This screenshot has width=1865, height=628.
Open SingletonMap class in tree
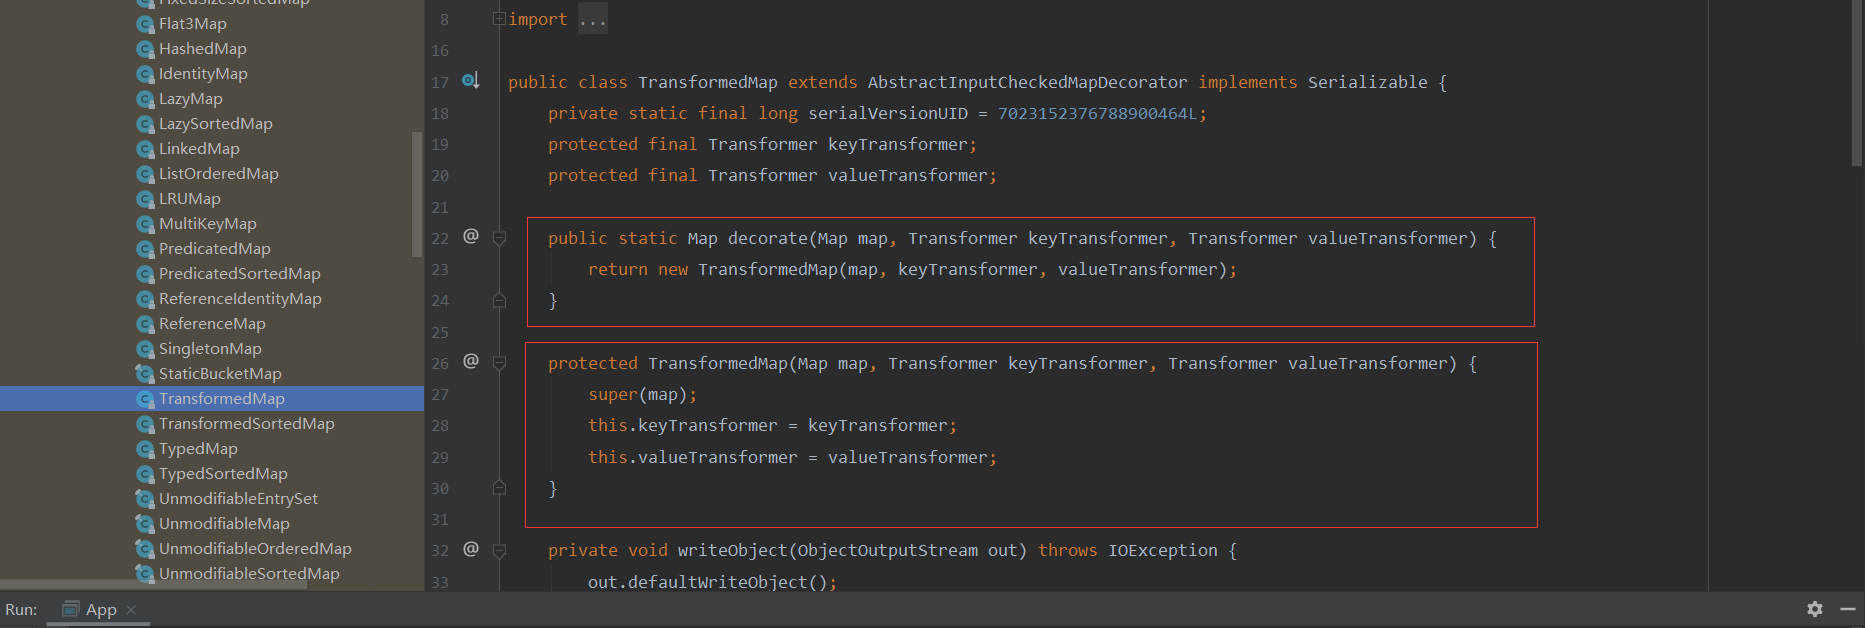click(x=210, y=348)
